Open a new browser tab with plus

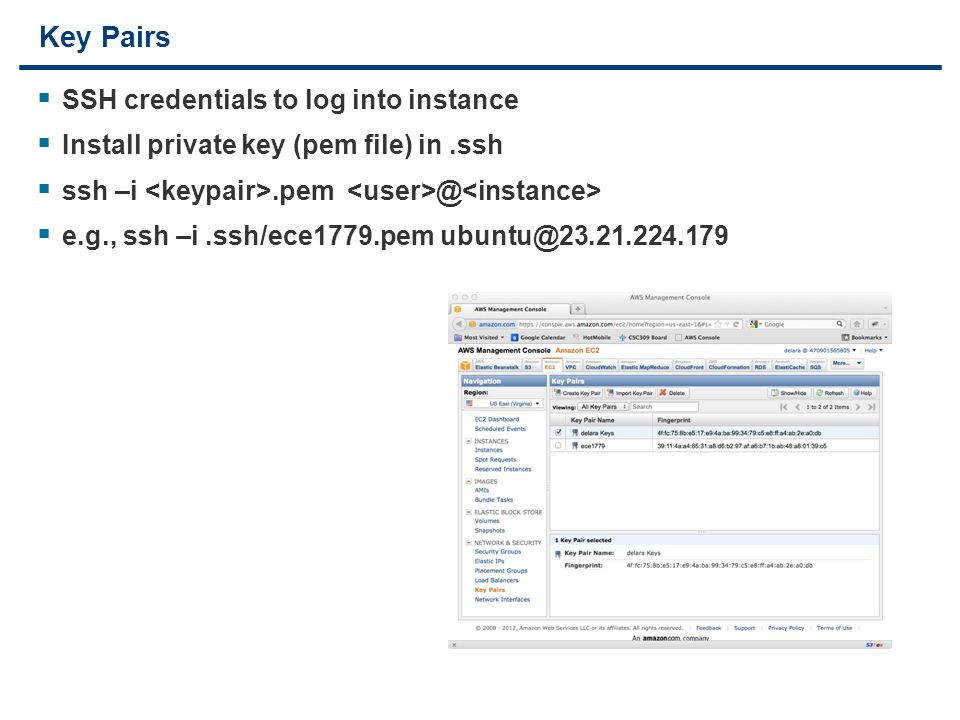(577, 309)
